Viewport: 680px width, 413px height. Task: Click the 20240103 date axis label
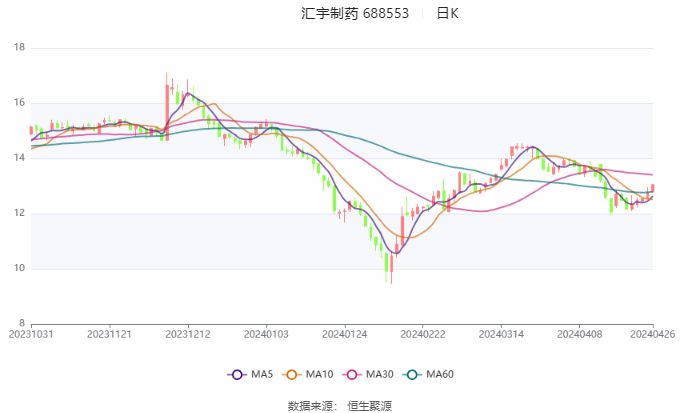(x=265, y=334)
